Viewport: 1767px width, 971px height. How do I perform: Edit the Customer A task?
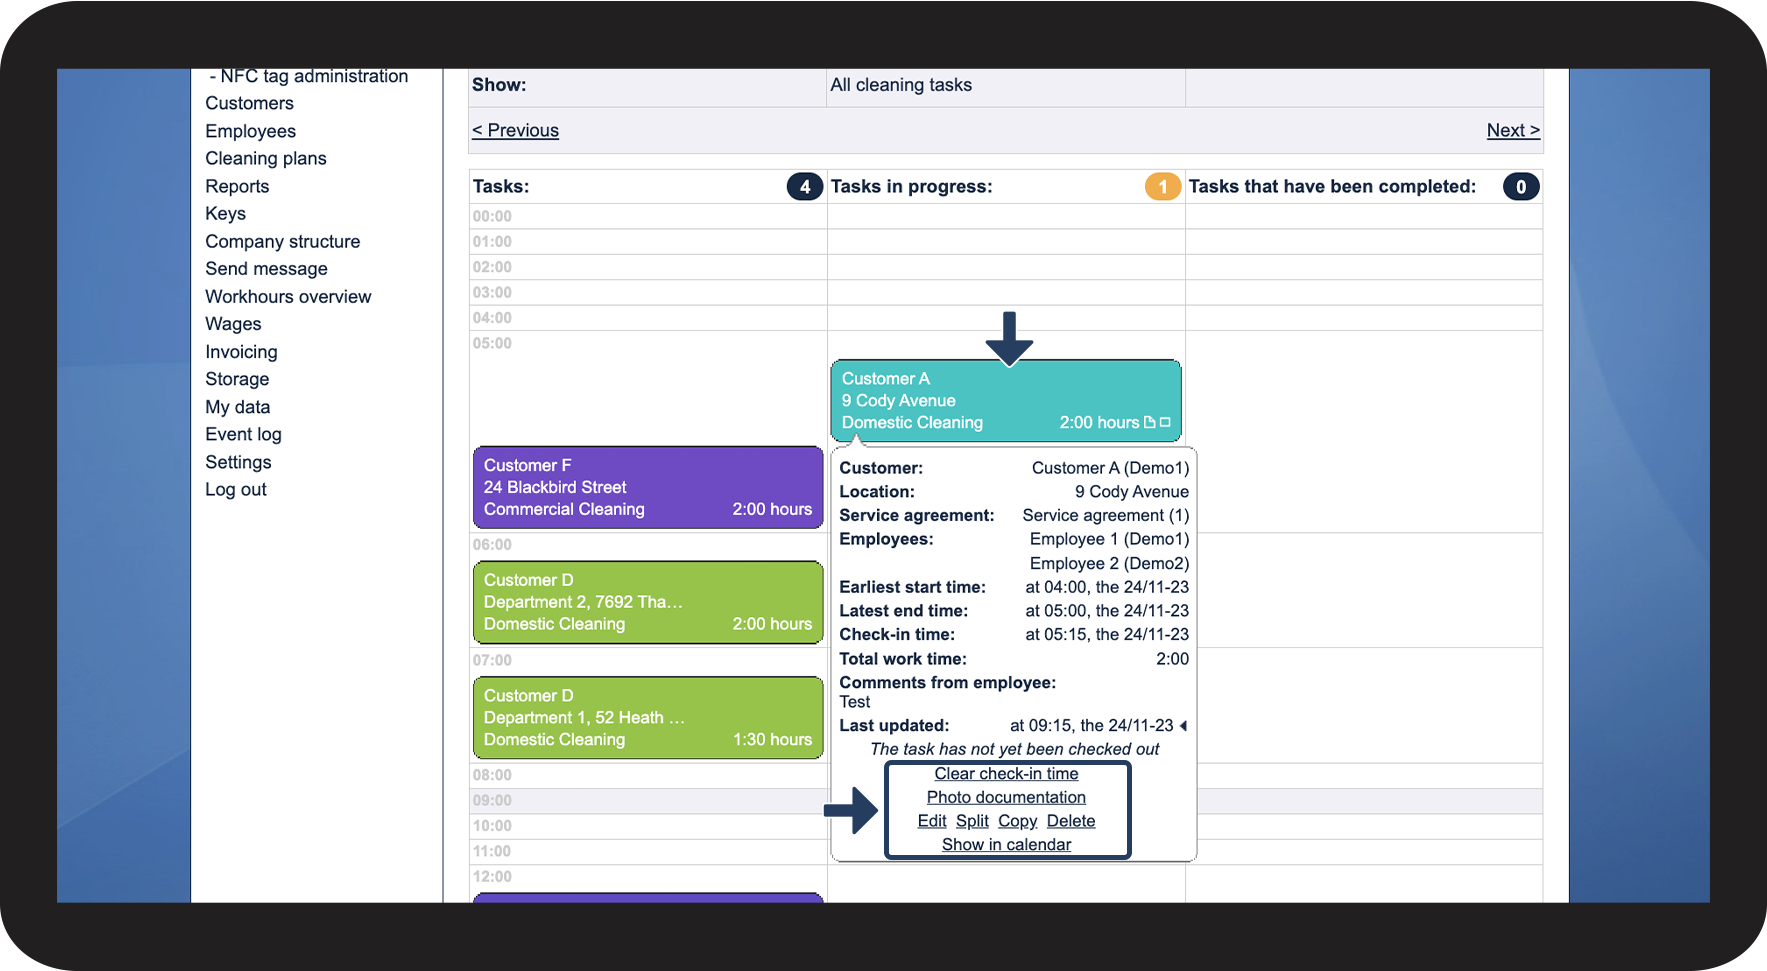click(x=932, y=821)
